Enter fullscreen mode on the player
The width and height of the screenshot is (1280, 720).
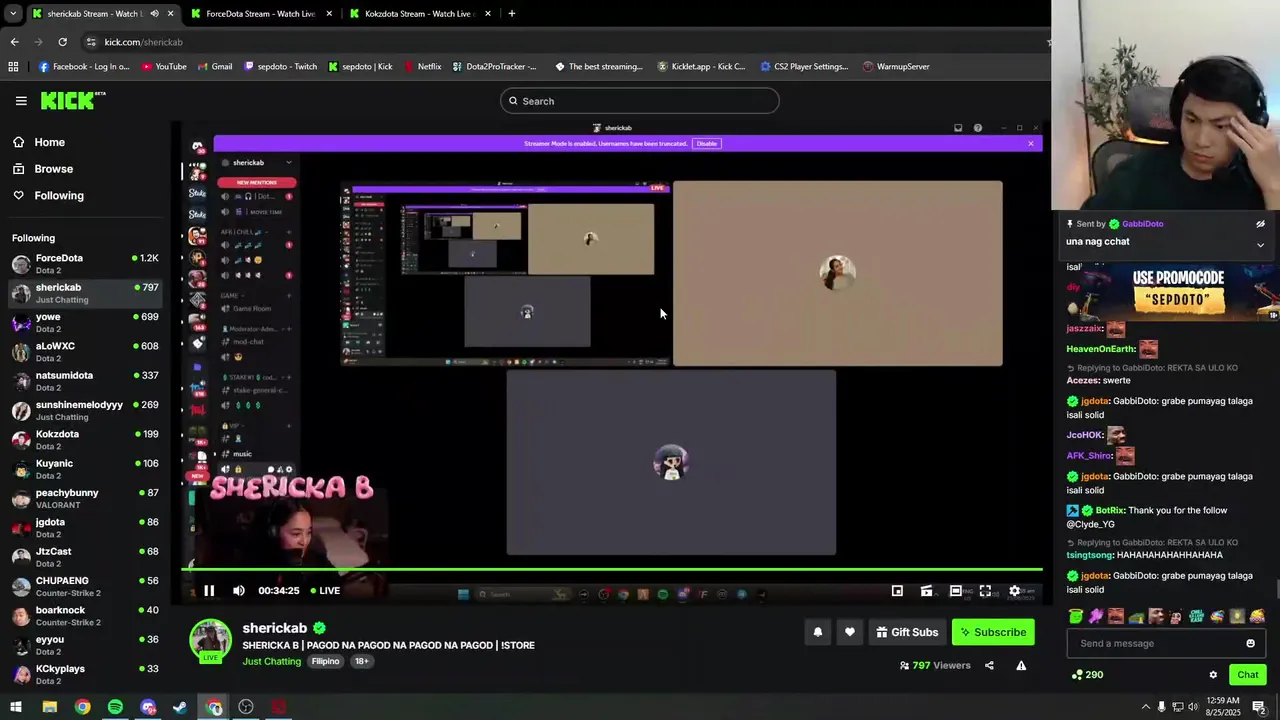pyautogui.click(x=985, y=591)
